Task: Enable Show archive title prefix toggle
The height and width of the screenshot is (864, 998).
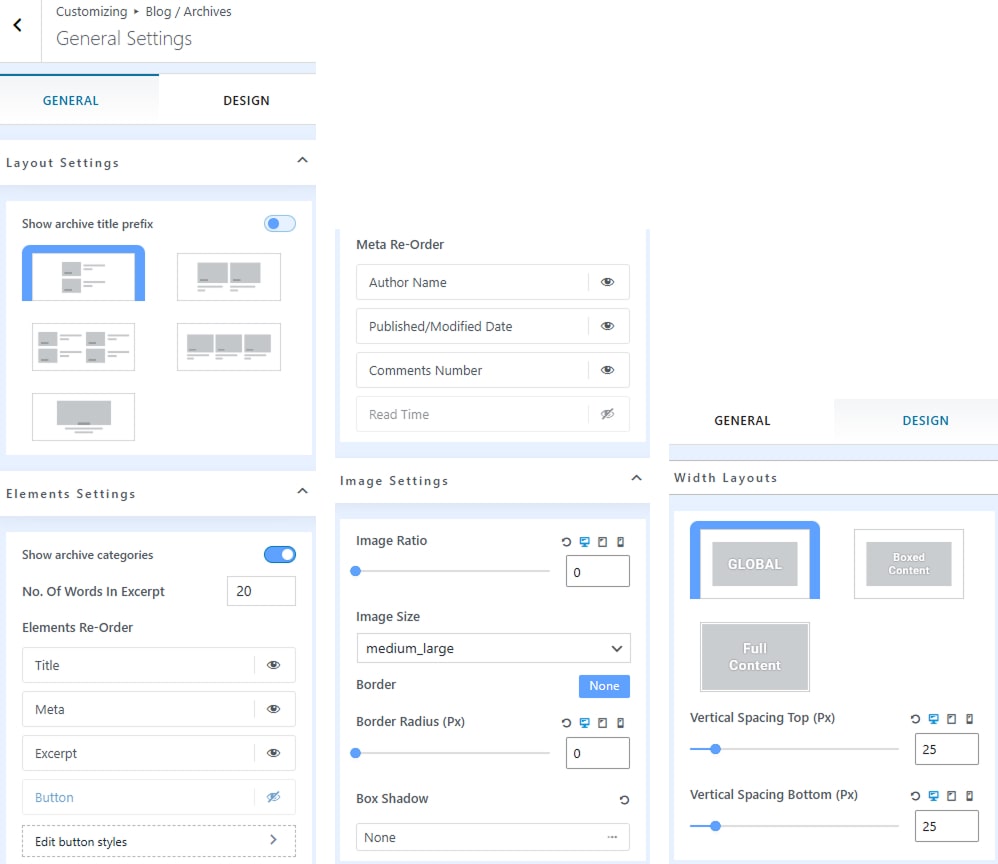Action: [x=280, y=224]
